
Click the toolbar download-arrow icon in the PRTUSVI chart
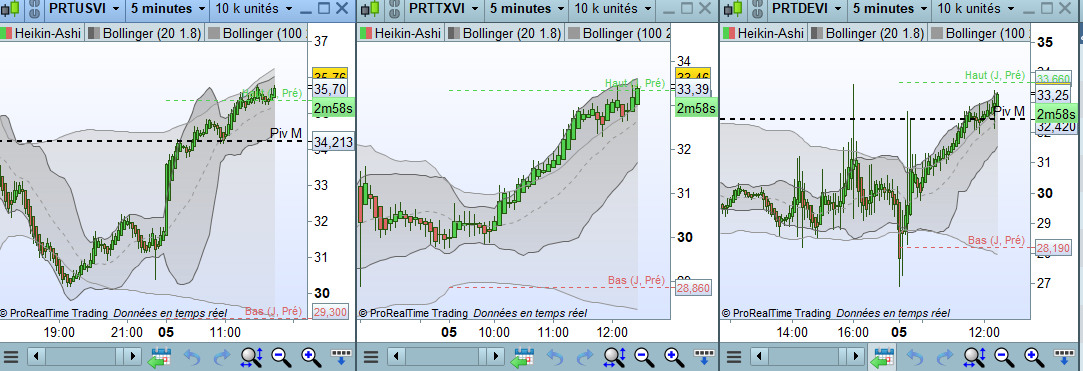pyautogui.click(x=341, y=357)
